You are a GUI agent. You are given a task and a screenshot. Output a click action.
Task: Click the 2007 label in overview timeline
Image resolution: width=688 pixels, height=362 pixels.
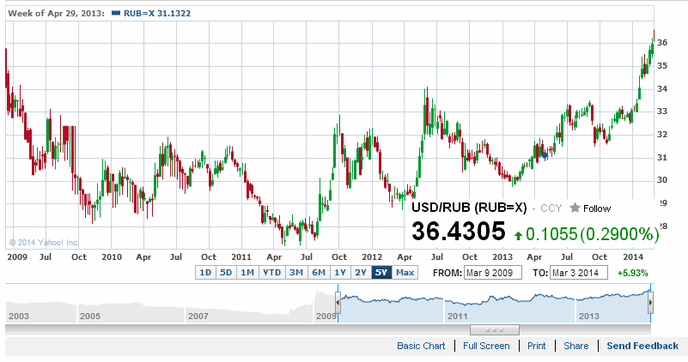tap(198, 316)
